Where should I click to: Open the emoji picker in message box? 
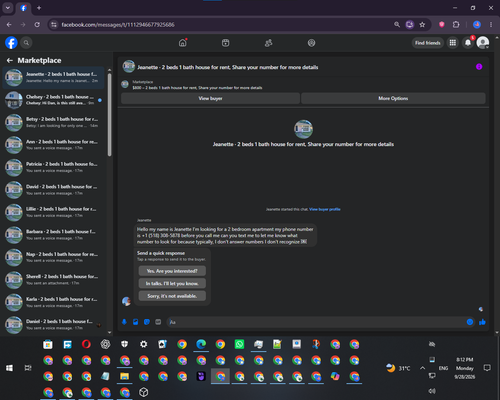470,322
